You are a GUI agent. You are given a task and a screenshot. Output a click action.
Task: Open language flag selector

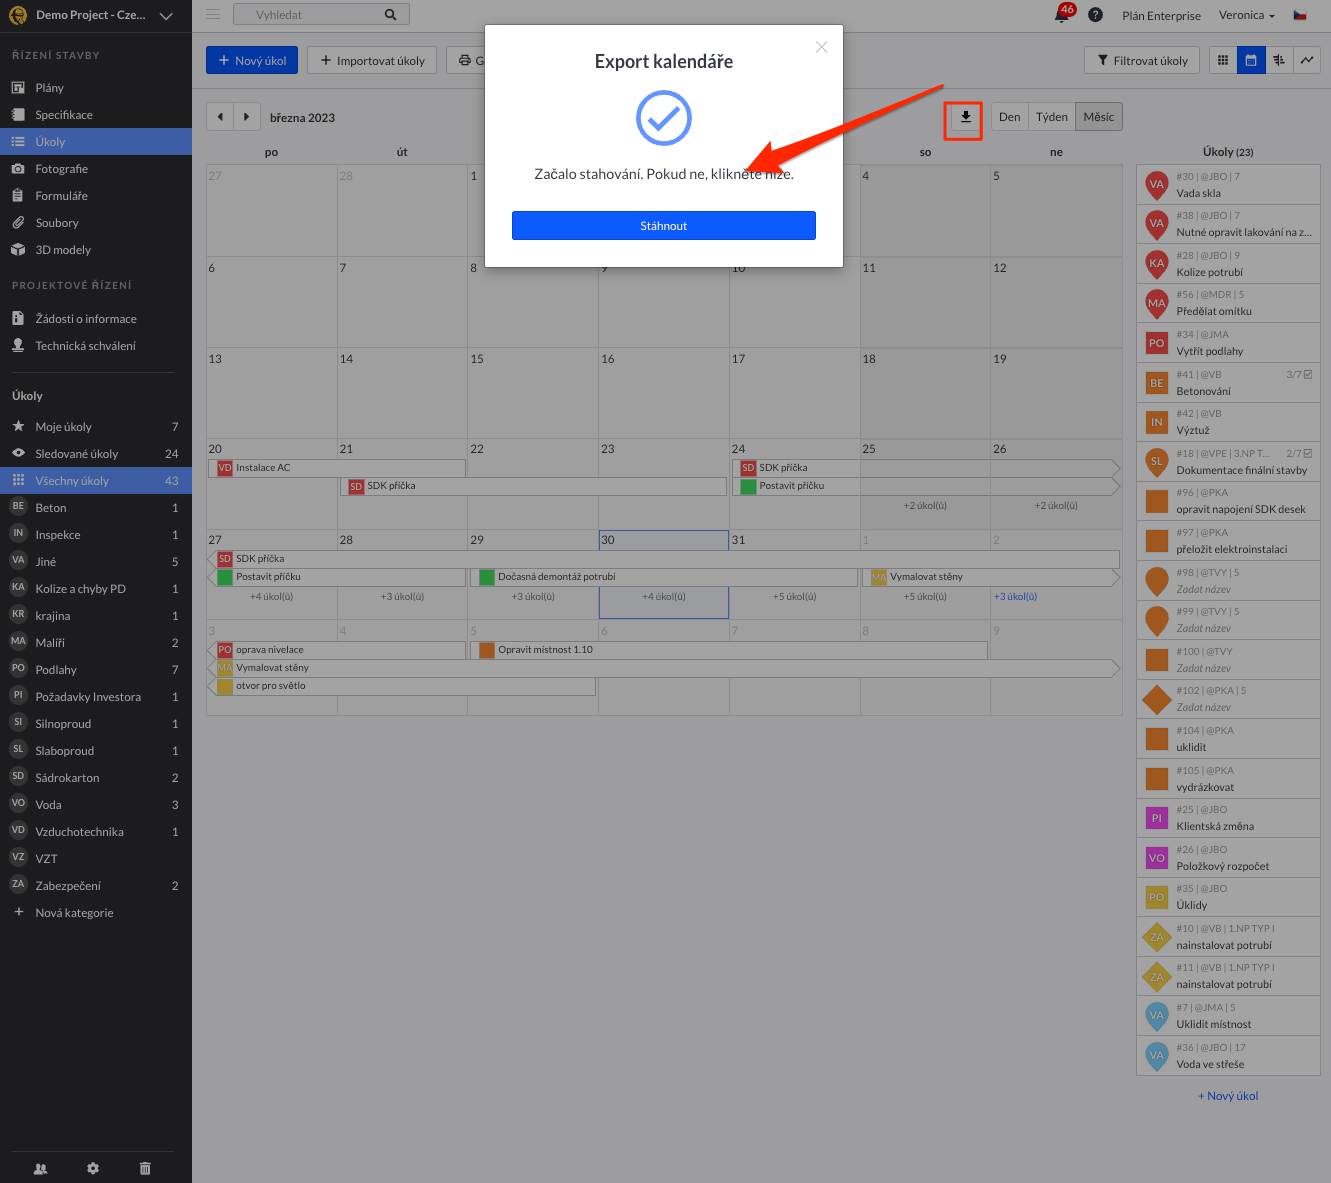(1300, 15)
